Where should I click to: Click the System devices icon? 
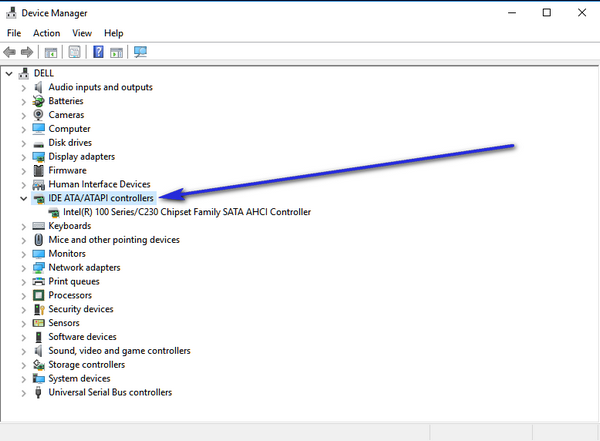[38, 379]
